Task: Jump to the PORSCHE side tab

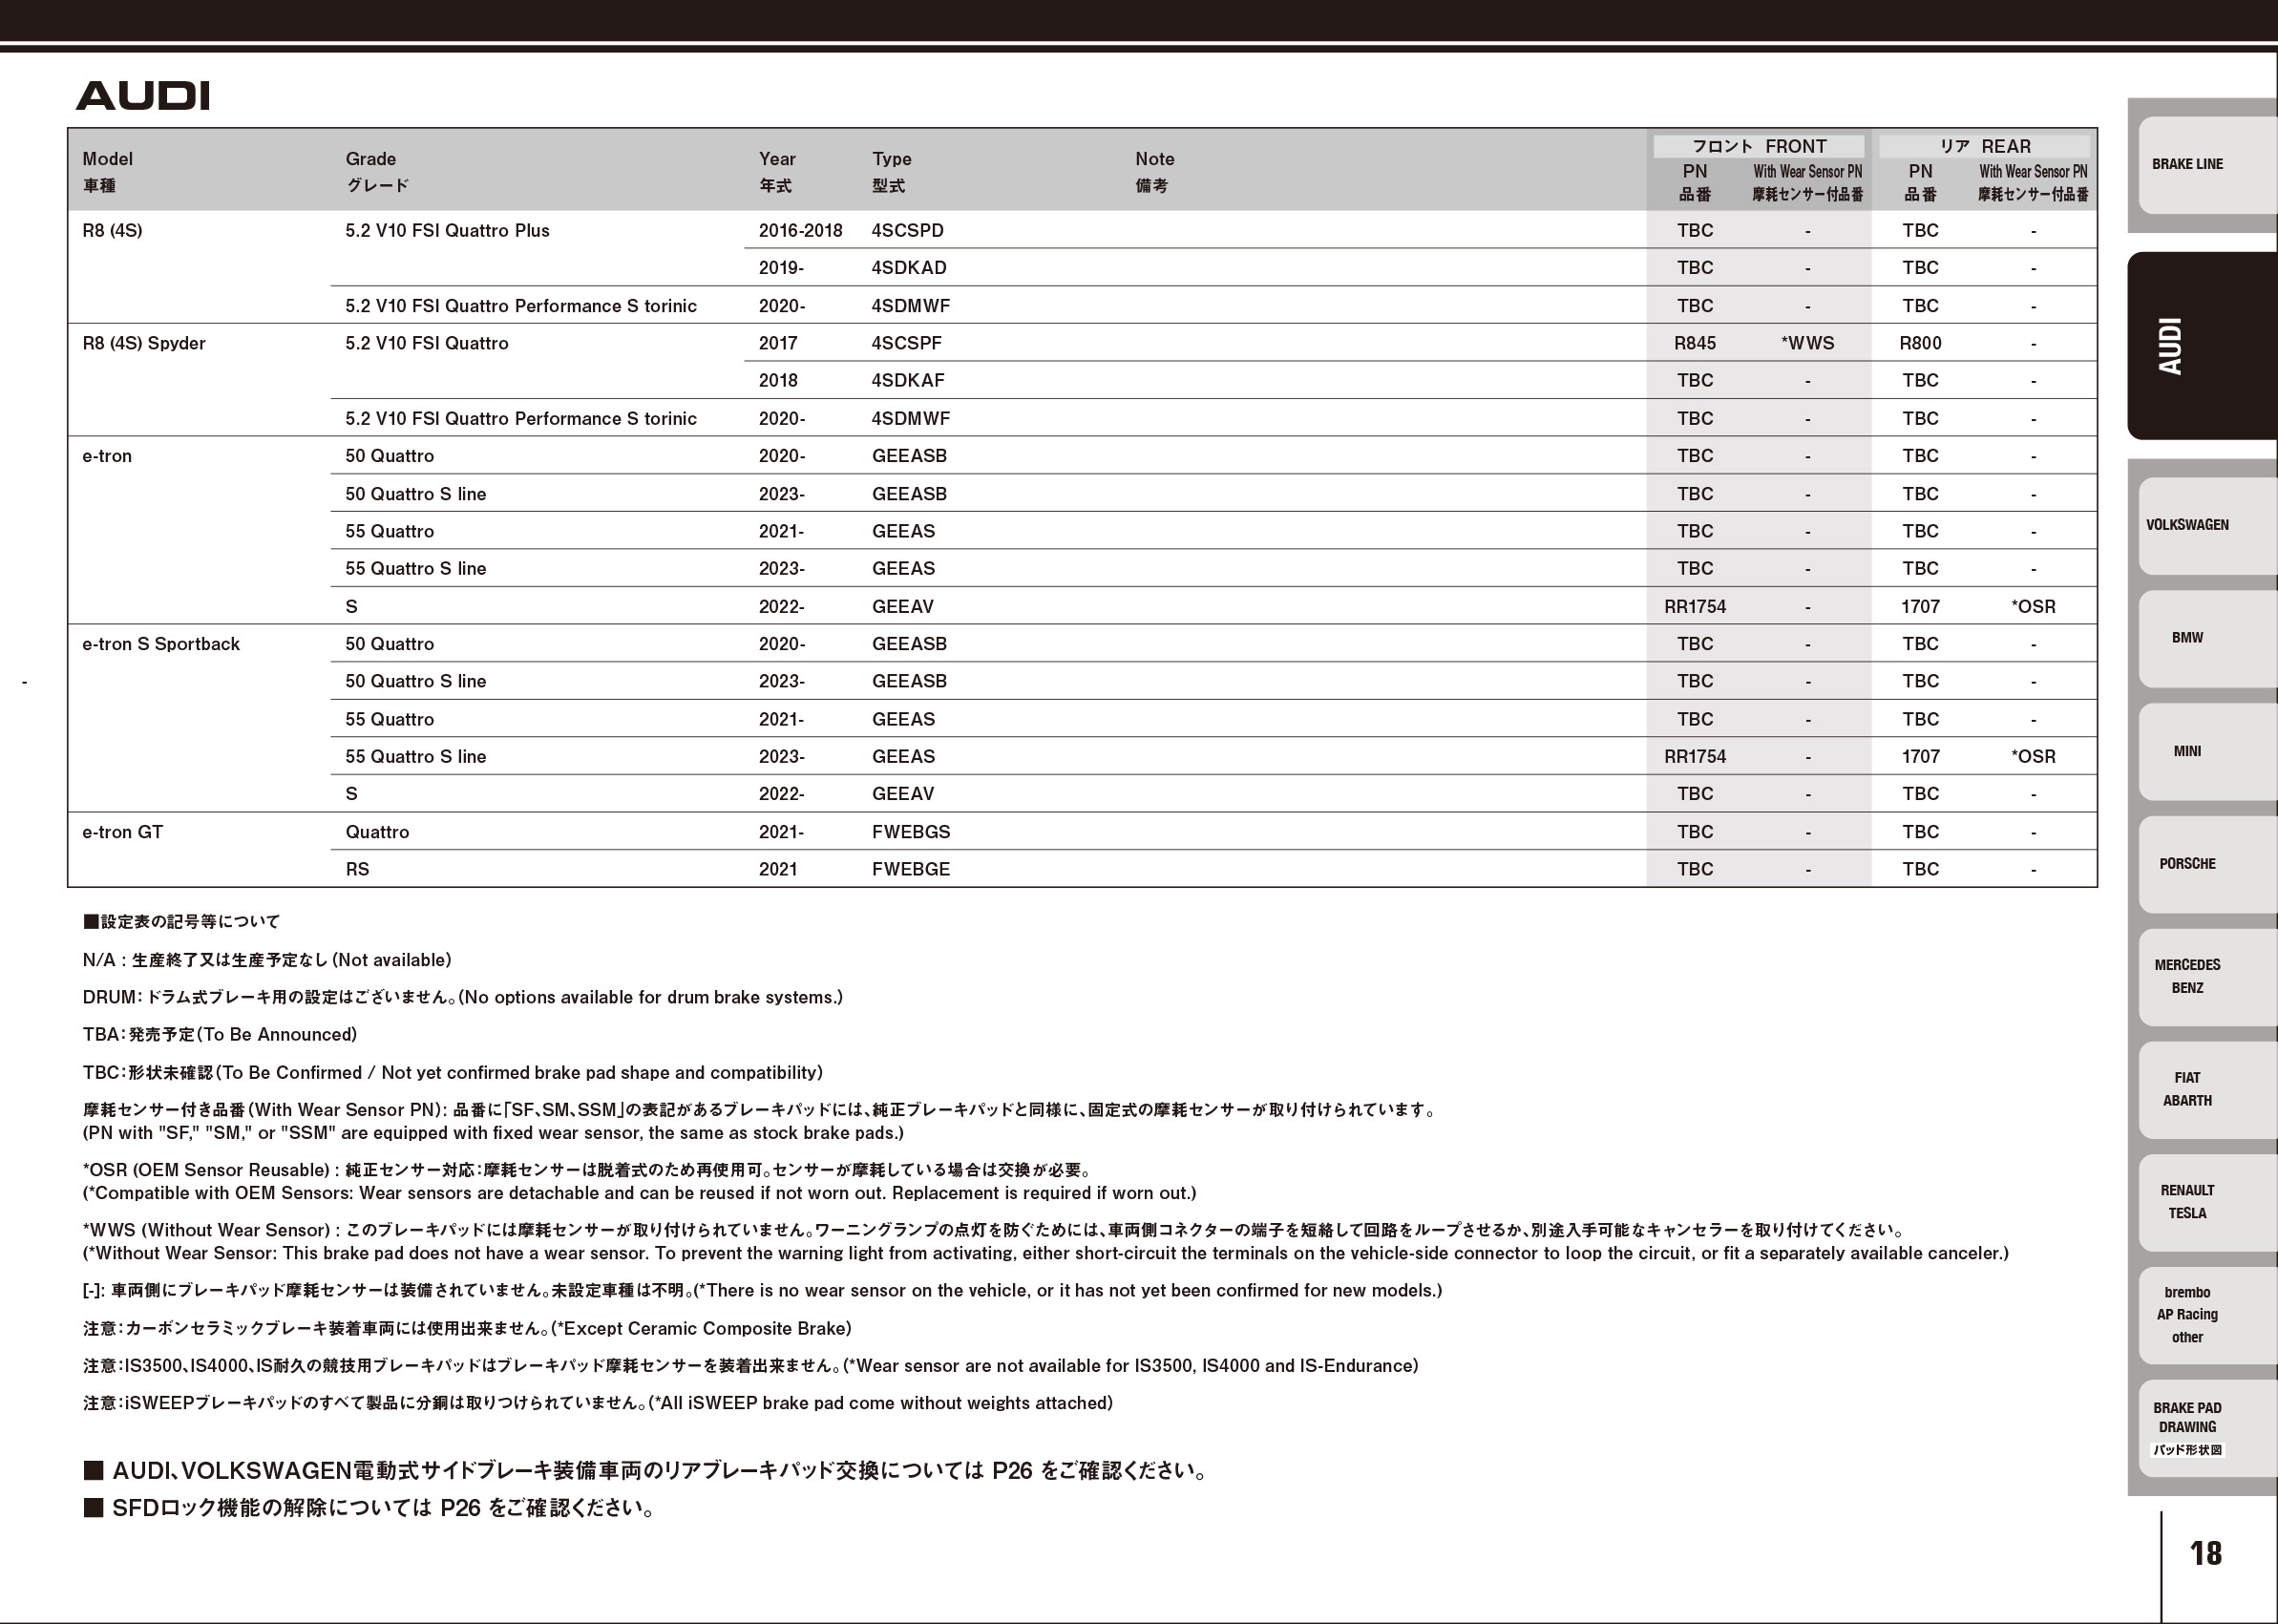Action: (2207, 864)
